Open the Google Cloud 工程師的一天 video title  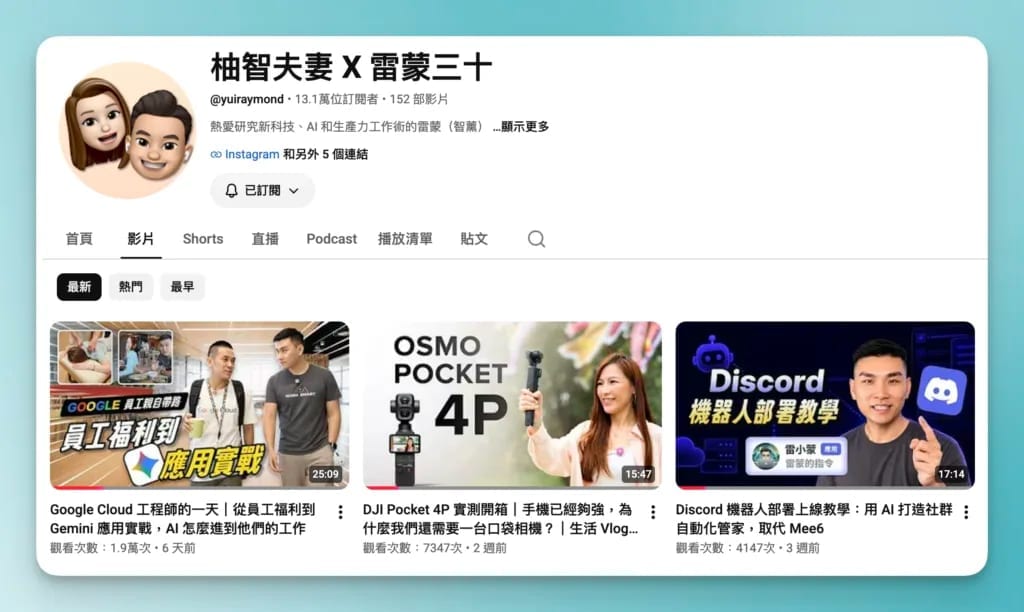click(182, 519)
